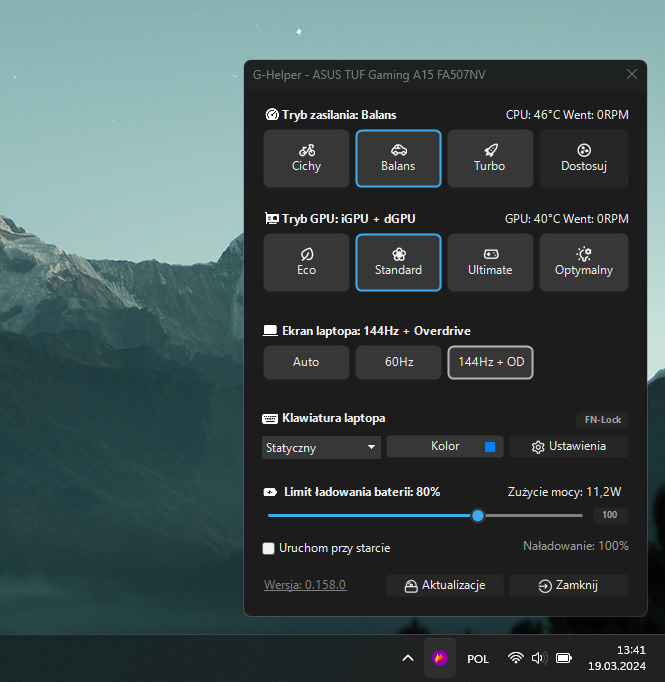Activate Turbo power mode

pyautogui.click(x=490, y=158)
